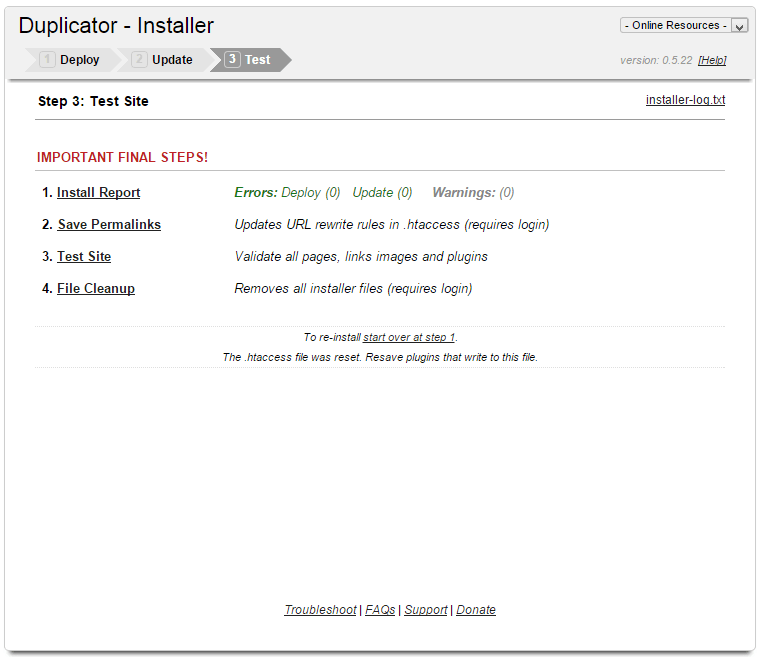Open the FAQs footer link
This screenshot has width=761, height=657.
pyautogui.click(x=380, y=610)
